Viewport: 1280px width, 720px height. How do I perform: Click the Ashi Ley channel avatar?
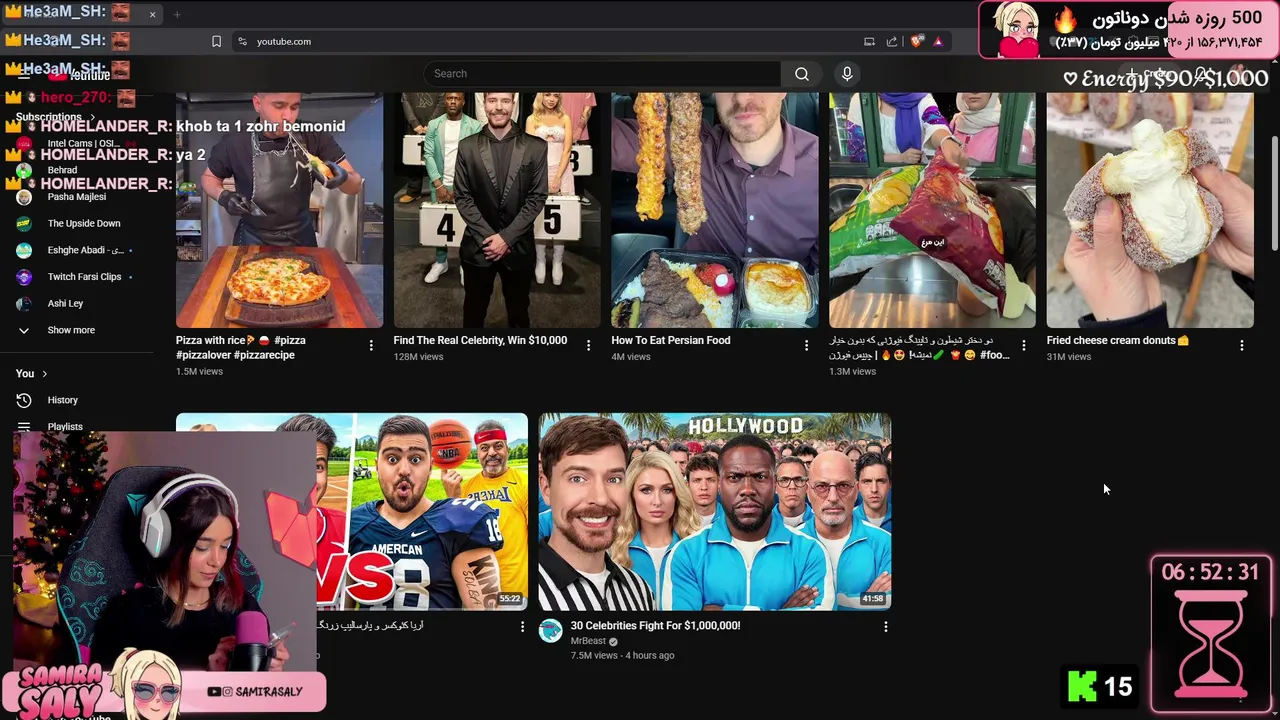click(x=24, y=303)
